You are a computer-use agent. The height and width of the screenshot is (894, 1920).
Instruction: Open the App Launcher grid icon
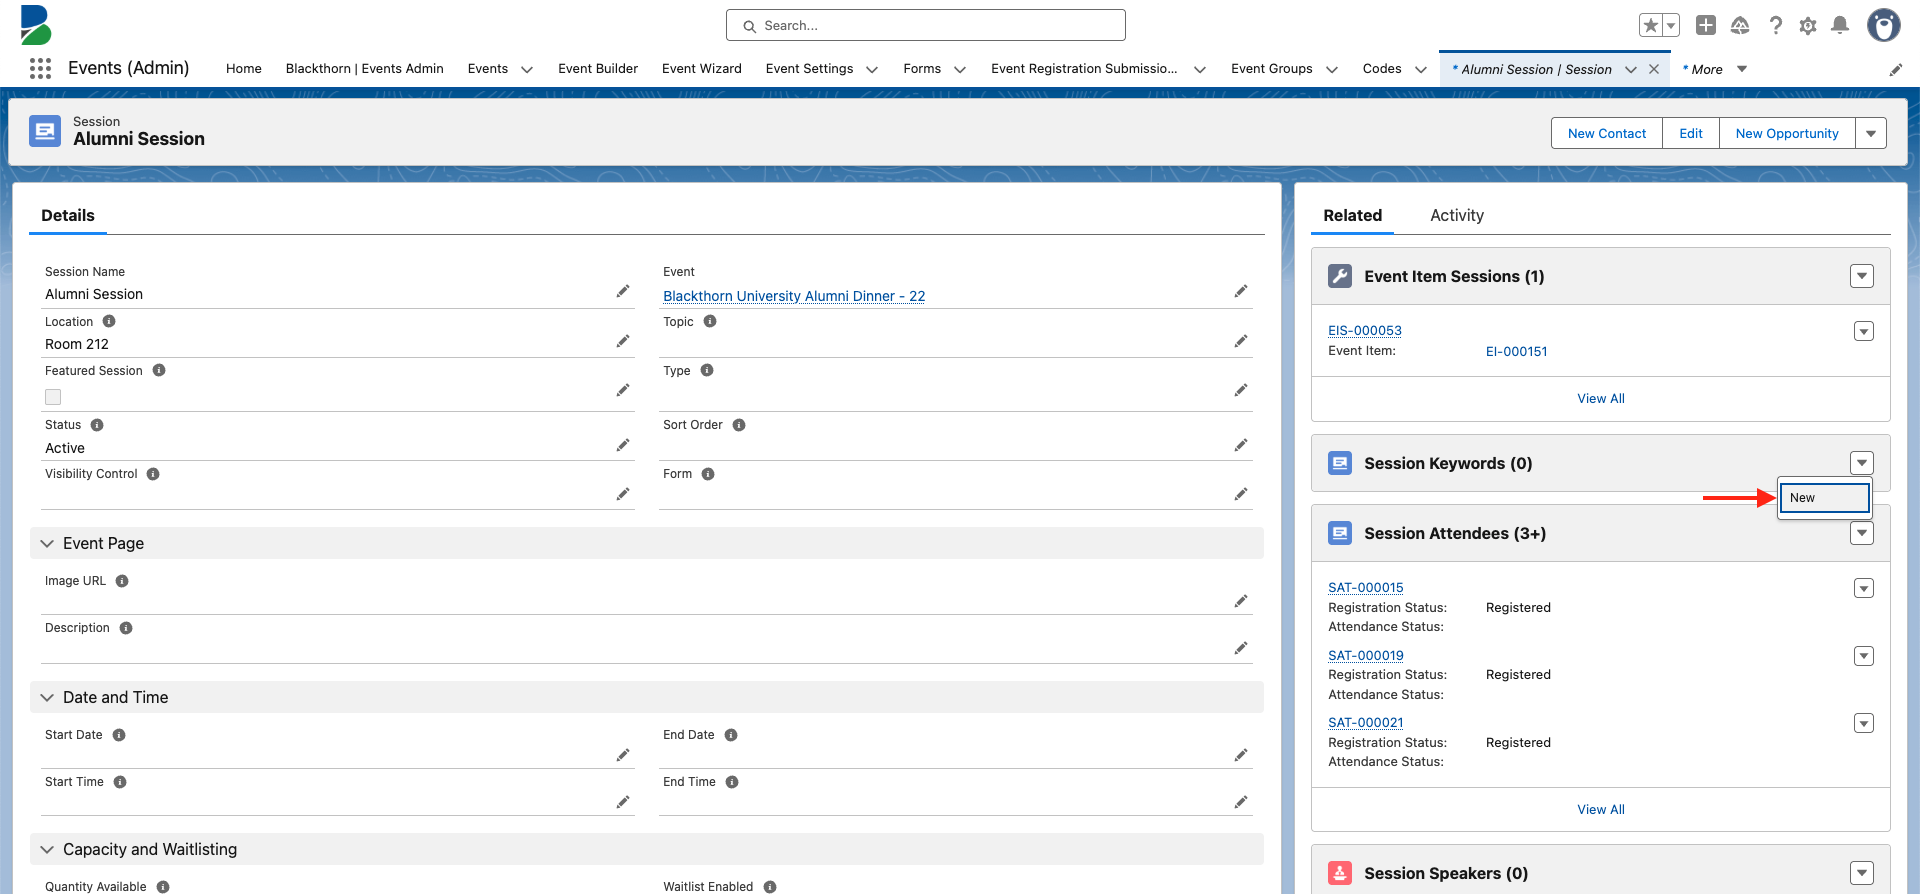pyautogui.click(x=40, y=68)
